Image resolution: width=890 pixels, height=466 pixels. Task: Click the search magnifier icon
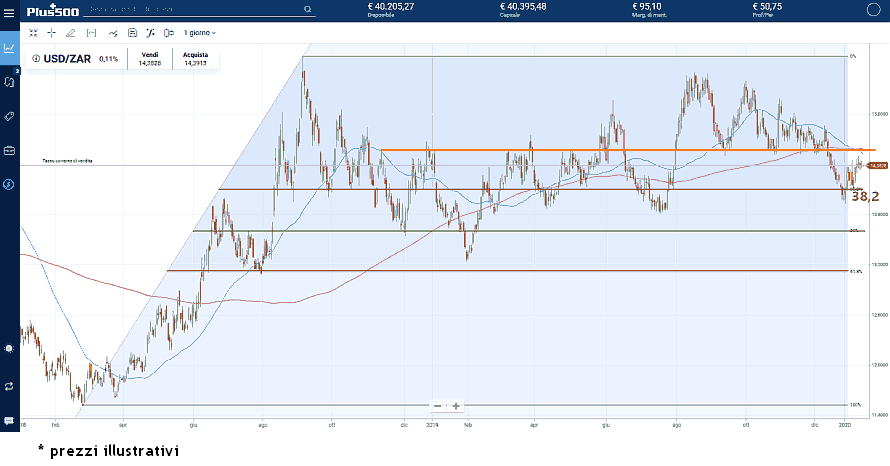[307, 9]
